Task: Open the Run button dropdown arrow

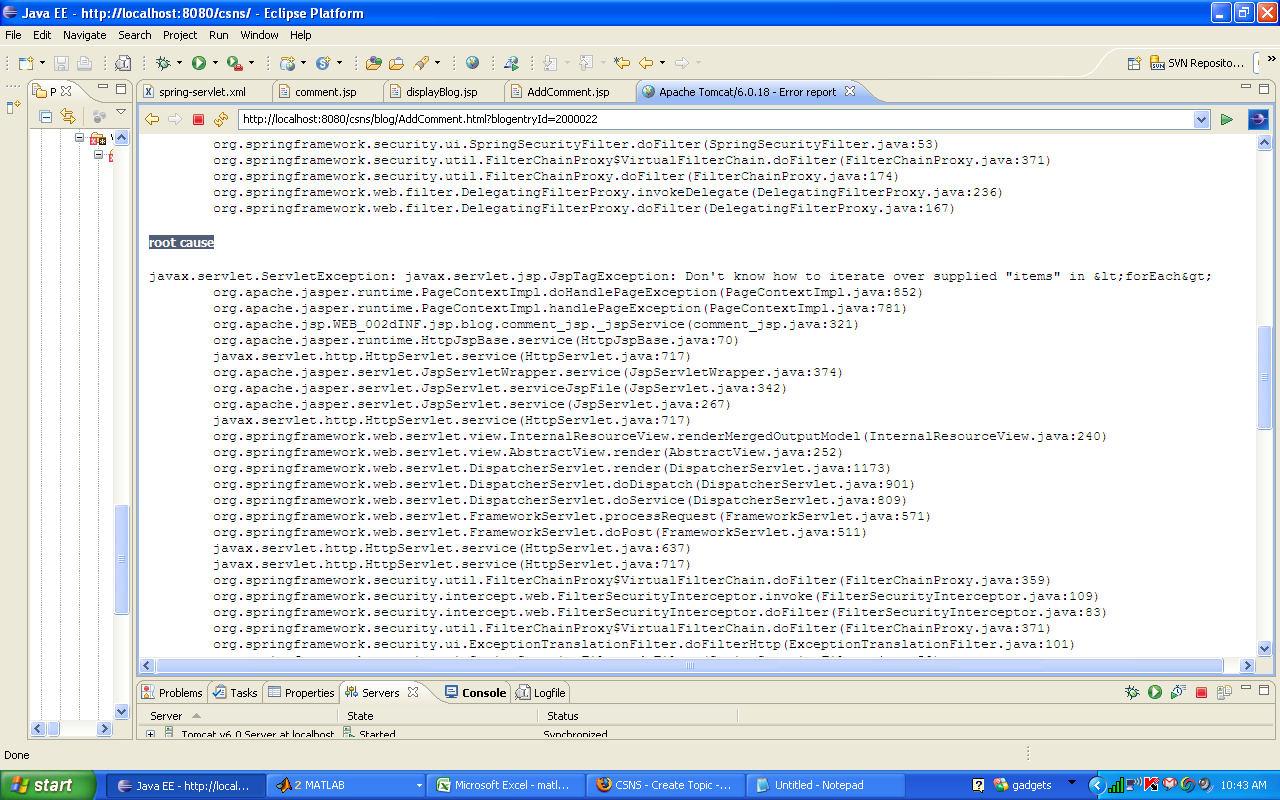Action: pyautogui.click(x=215, y=63)
